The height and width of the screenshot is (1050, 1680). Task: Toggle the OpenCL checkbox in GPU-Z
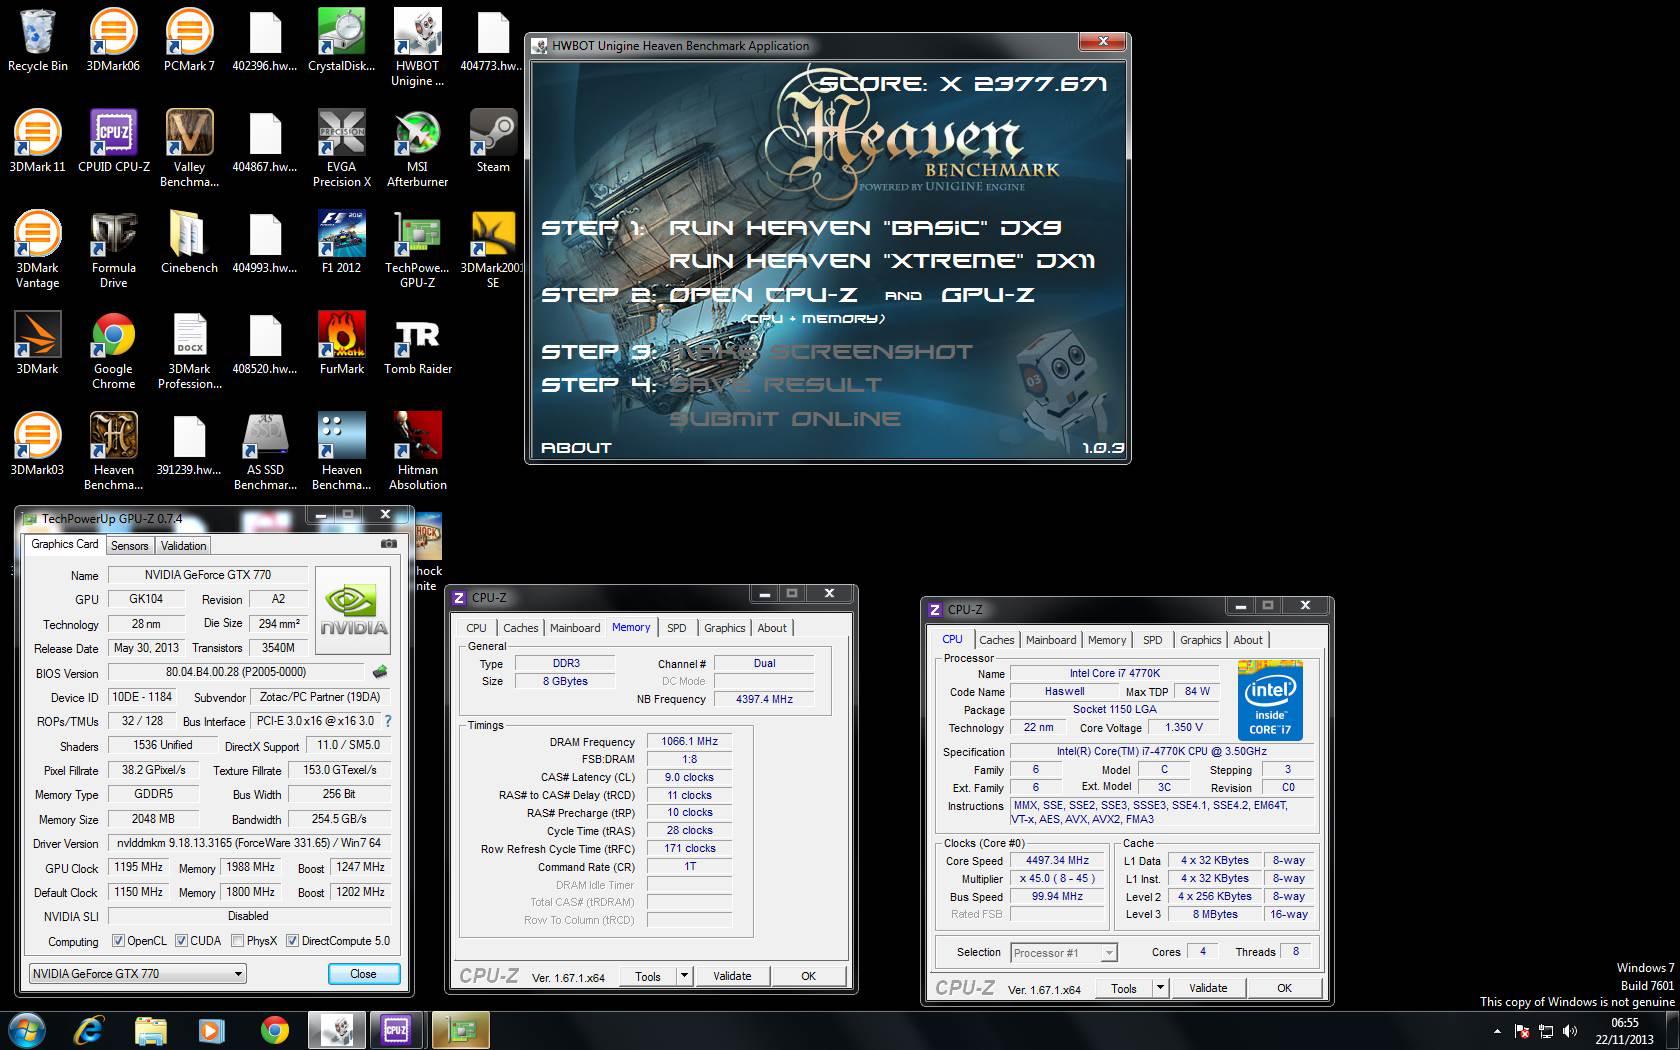point(119,941)
